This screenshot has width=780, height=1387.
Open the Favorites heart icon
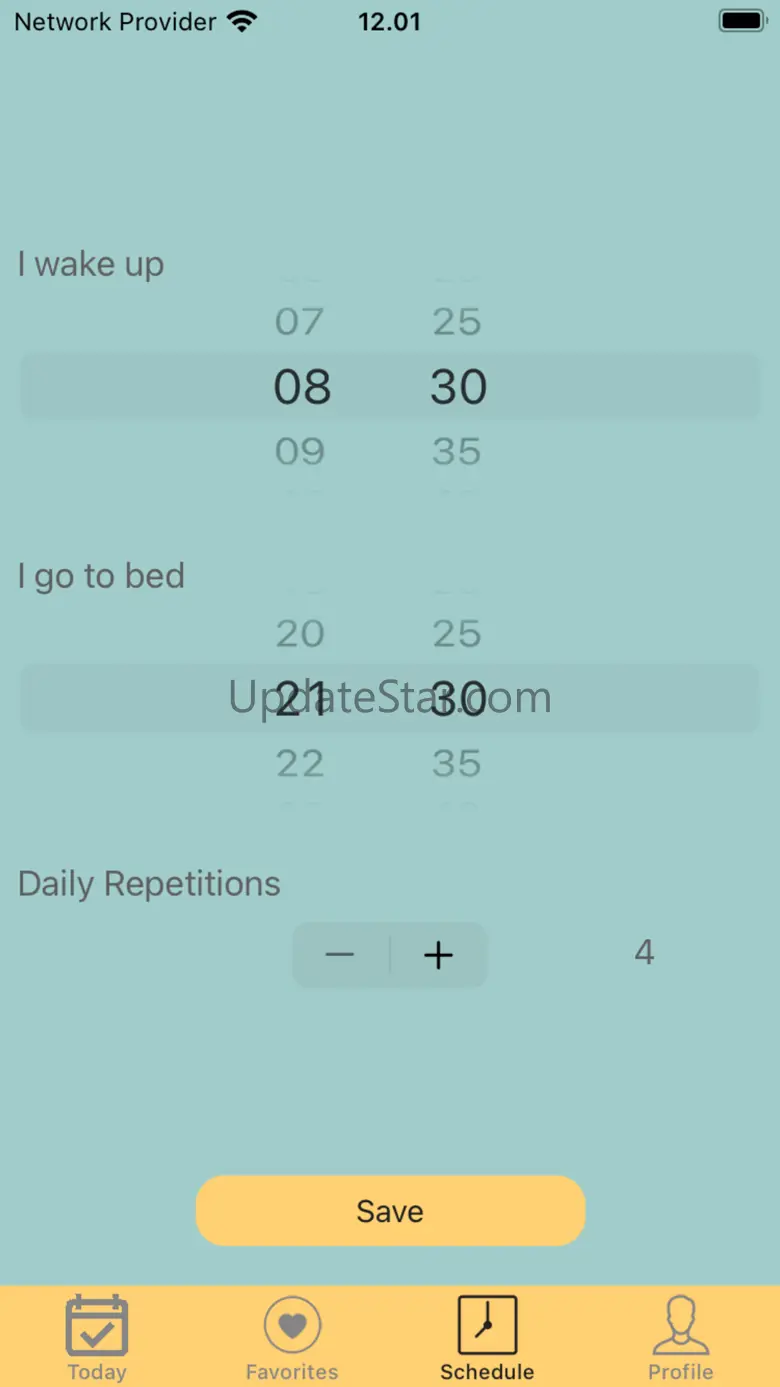click(x=292, y=1326)
